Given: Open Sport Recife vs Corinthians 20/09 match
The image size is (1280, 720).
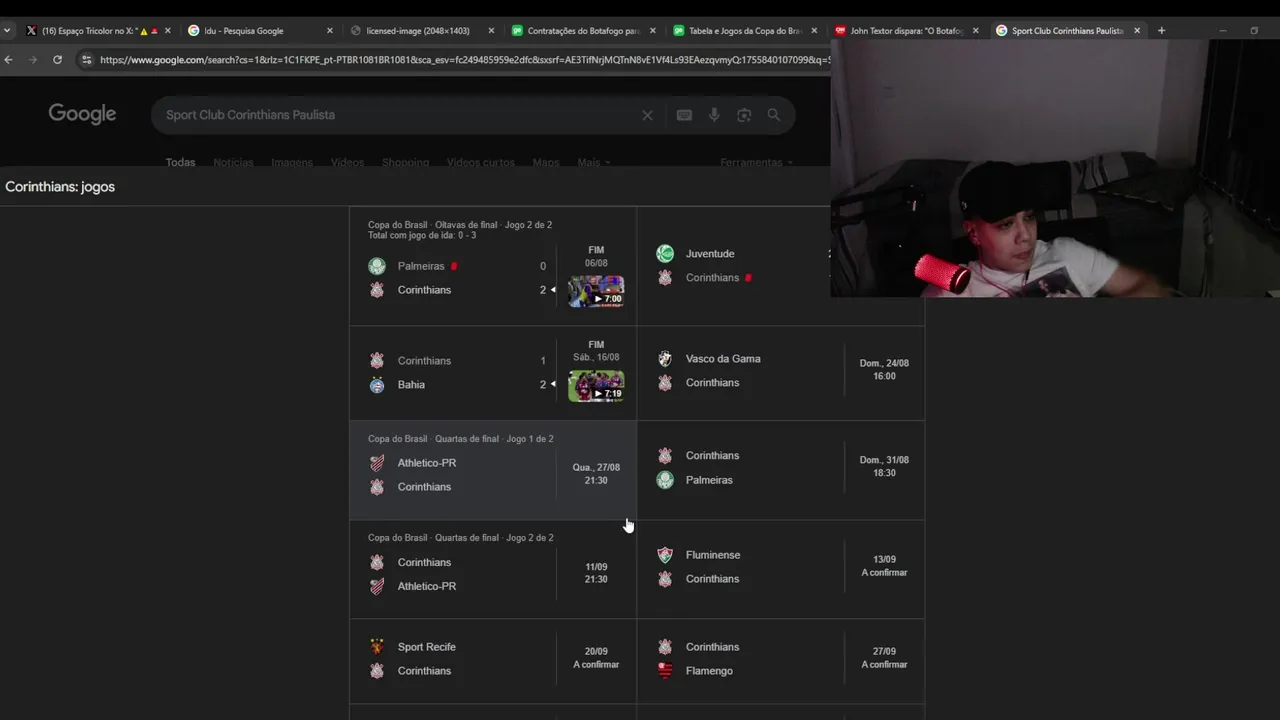Looking at the screenshot, I should pos(493,659).
